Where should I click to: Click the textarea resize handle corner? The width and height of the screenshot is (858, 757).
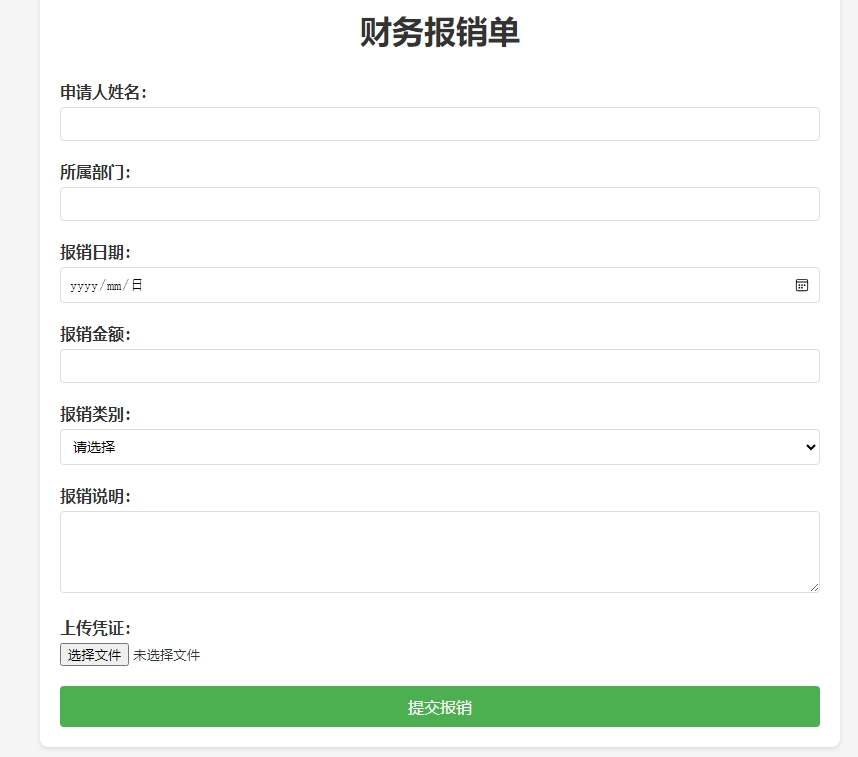(x=814, y=587)
